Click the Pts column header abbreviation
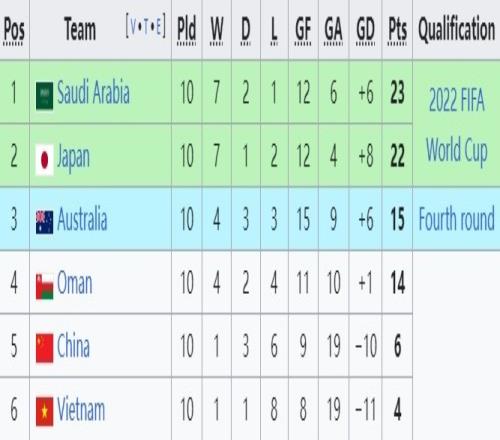This screenshot has width=500, height=440. coord(397,30)
